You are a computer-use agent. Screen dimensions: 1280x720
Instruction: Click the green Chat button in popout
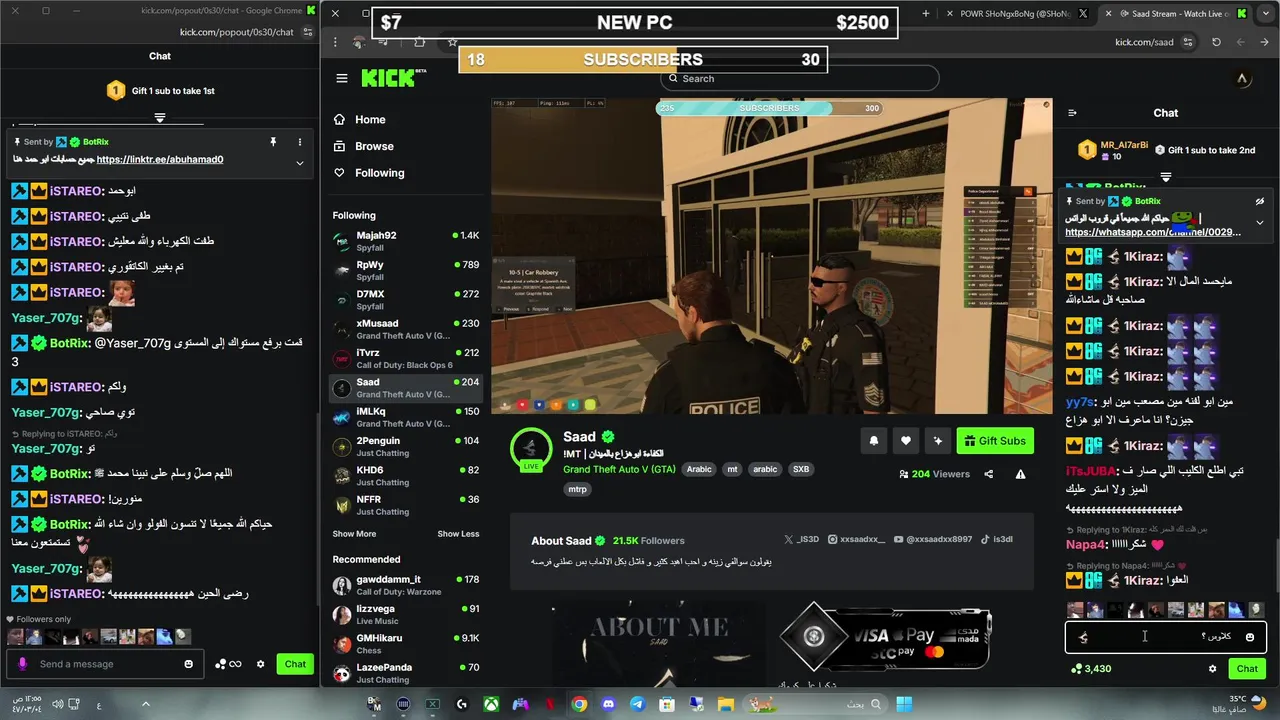(x=295, y=664)
